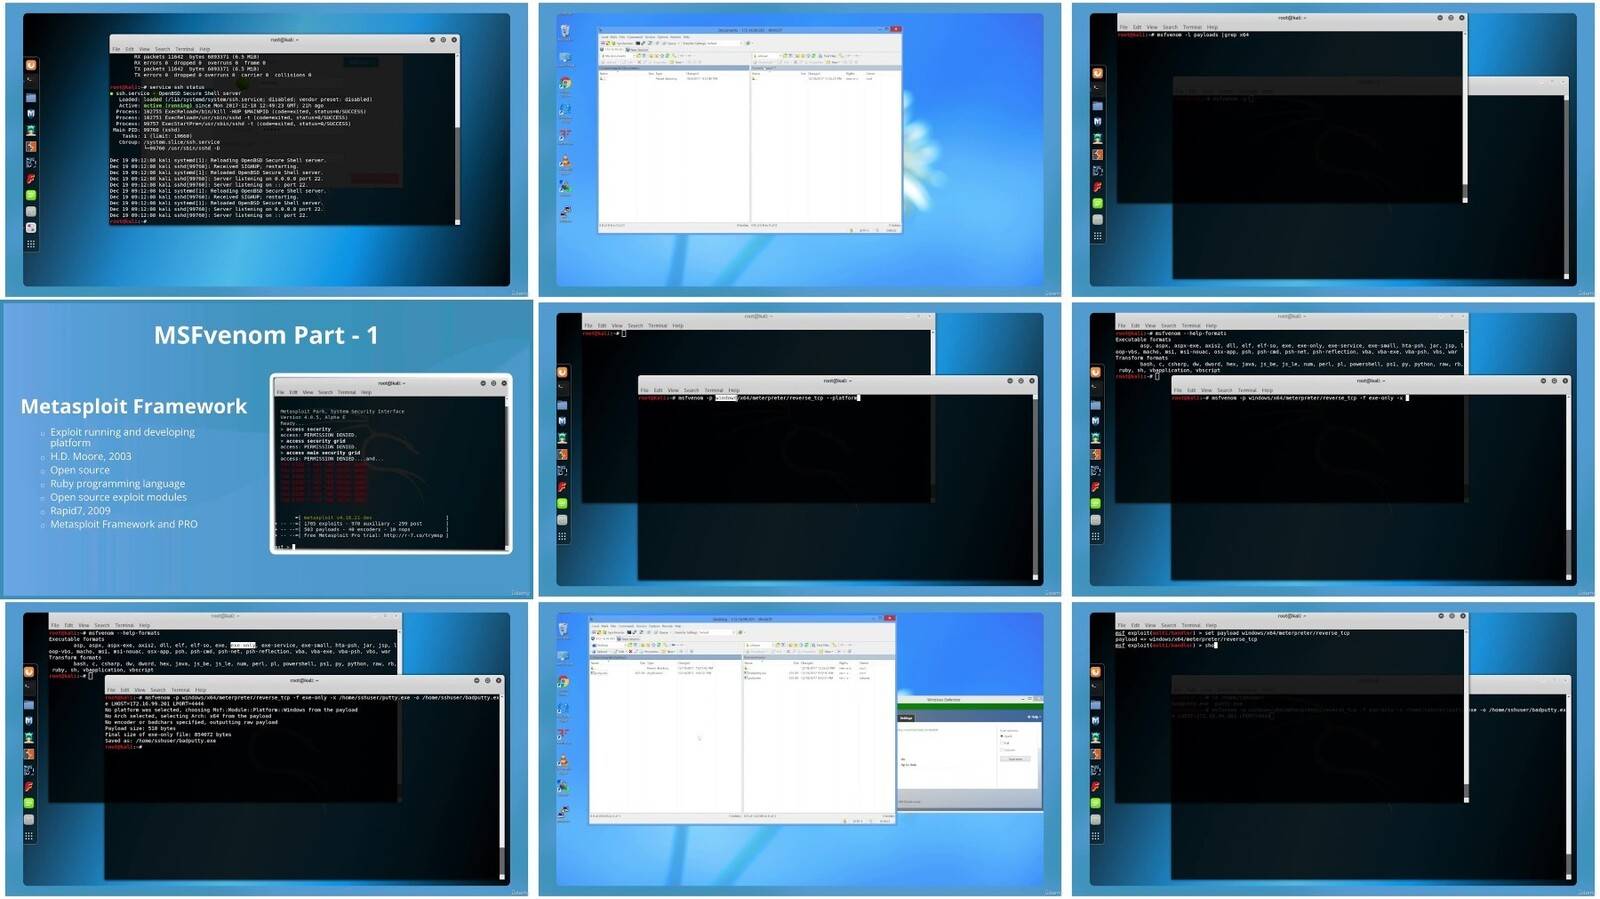1600x899 pixels.
Task: Open Show Applications grid in ssh status frame
Action: point(31,244)
